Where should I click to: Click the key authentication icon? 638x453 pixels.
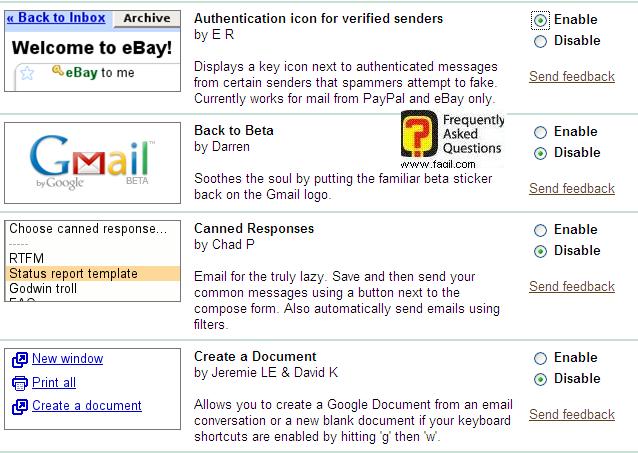[x=58, y=71]
